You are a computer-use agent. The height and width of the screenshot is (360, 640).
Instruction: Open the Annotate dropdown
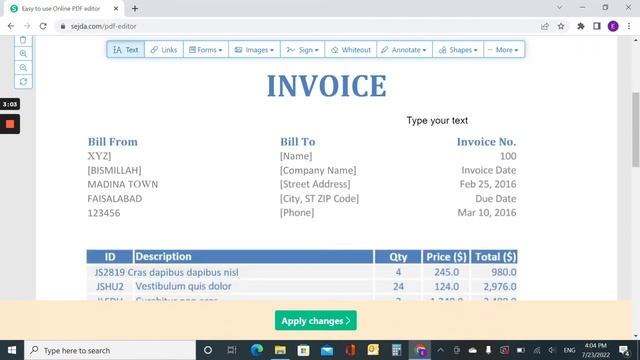pos(404,50)
